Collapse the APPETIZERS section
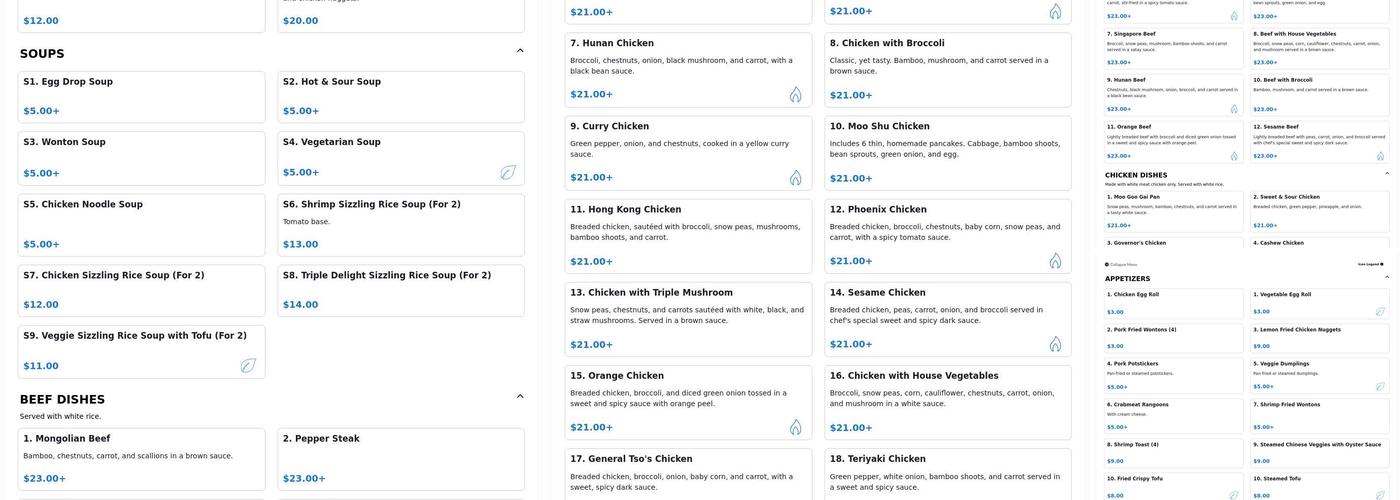The image size is (1400, 500). click(x=1387, y=277)
